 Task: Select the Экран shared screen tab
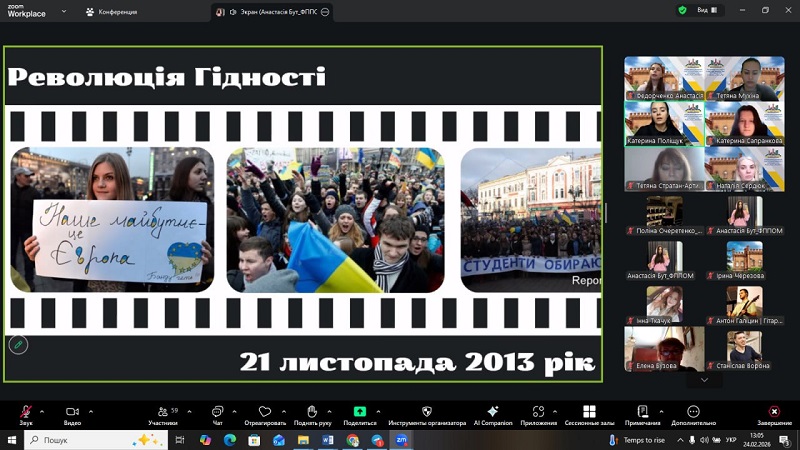coord(272,12)
